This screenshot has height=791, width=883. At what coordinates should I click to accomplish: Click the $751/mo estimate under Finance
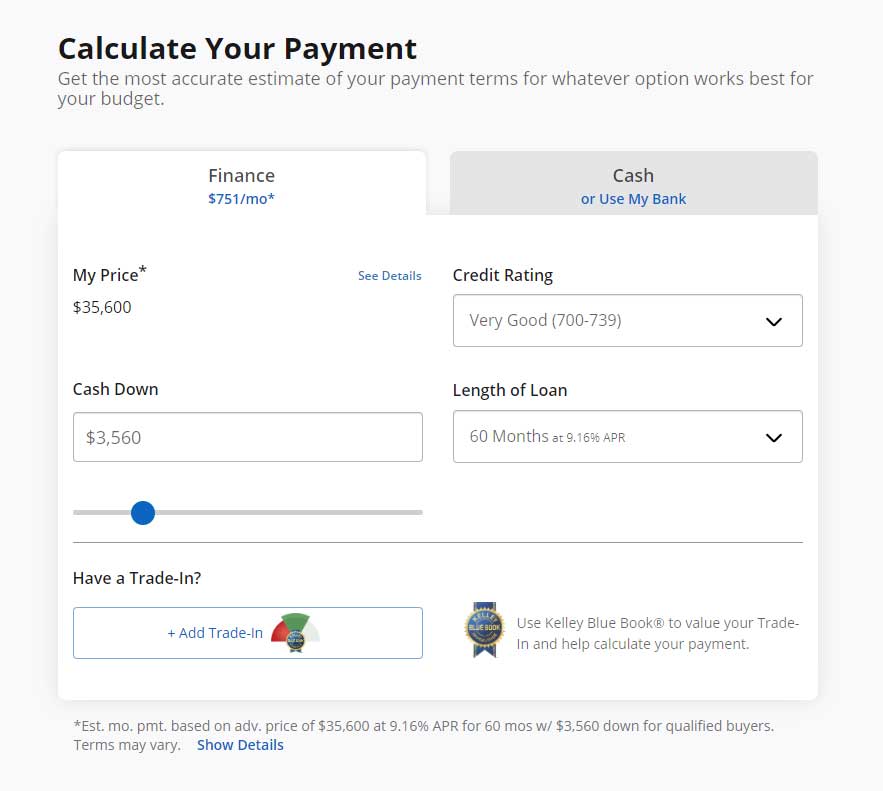coord(241,199)
